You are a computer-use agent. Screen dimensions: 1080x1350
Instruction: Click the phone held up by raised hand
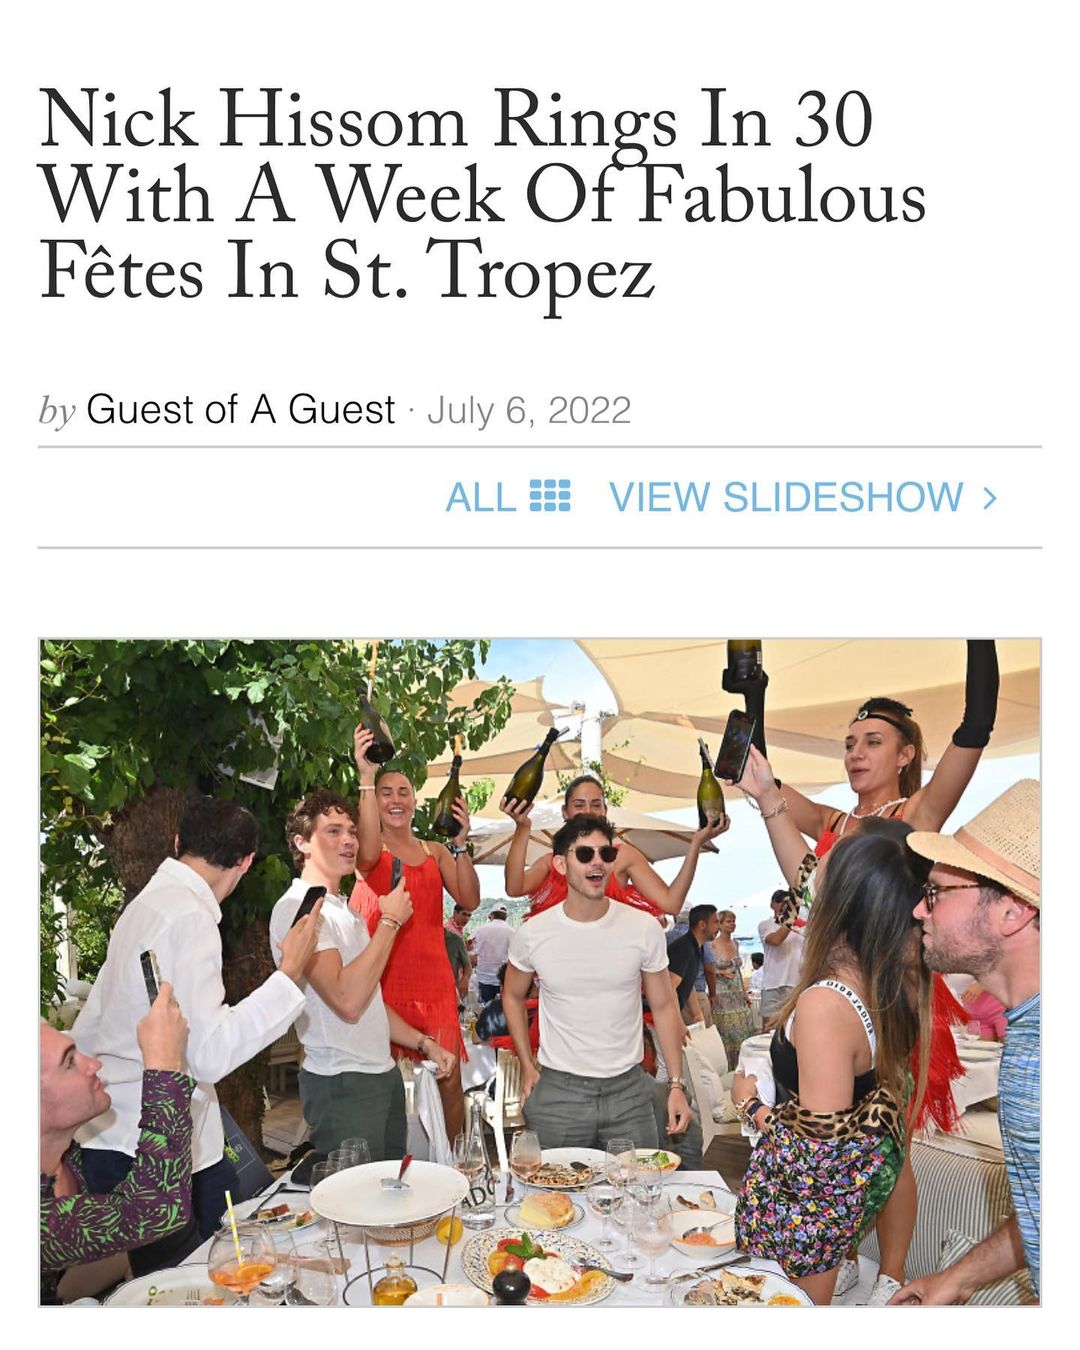(x=734, y=745)
